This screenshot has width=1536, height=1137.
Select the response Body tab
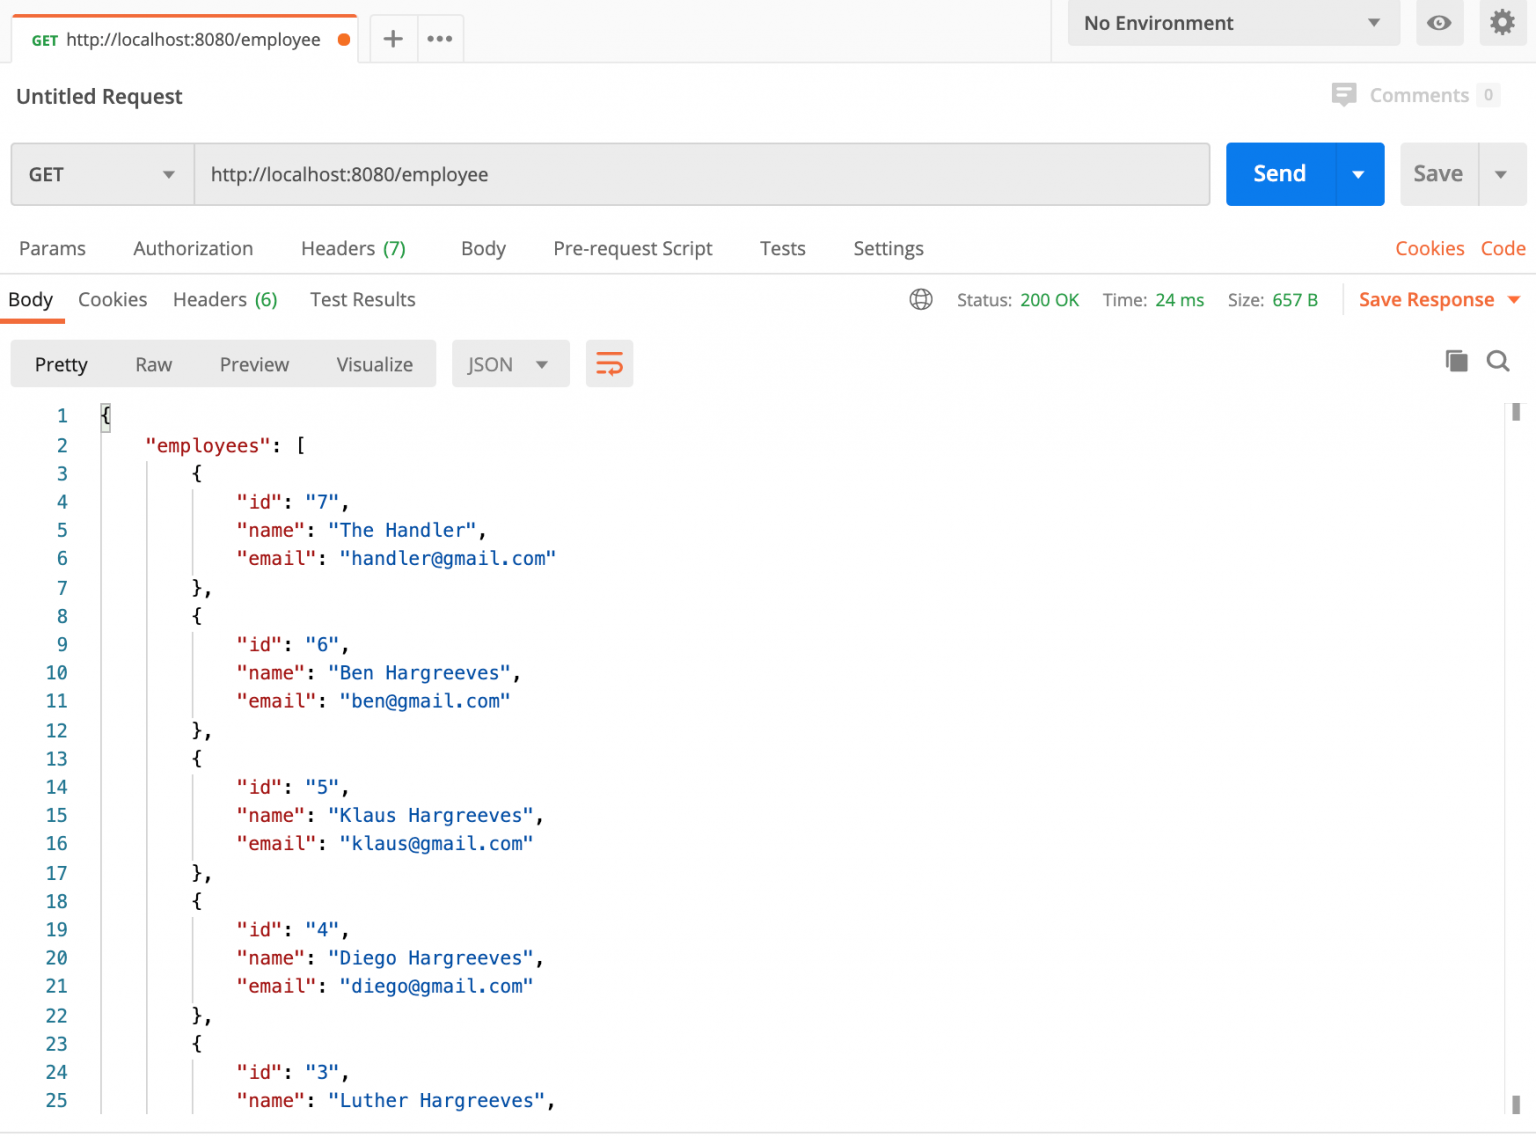click(x=31, y=299)
